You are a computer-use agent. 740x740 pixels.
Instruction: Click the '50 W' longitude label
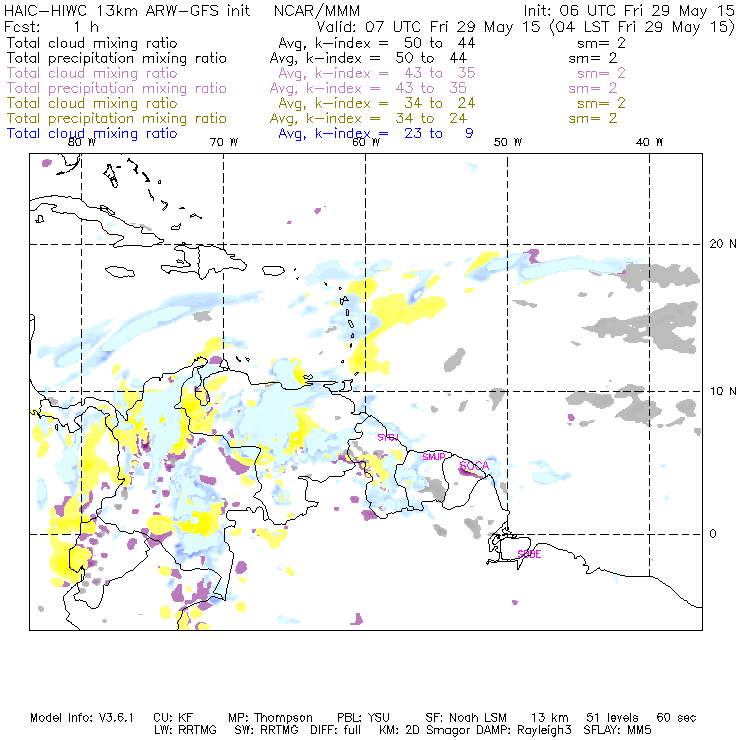pyautogui.click(x=508, y=142)
